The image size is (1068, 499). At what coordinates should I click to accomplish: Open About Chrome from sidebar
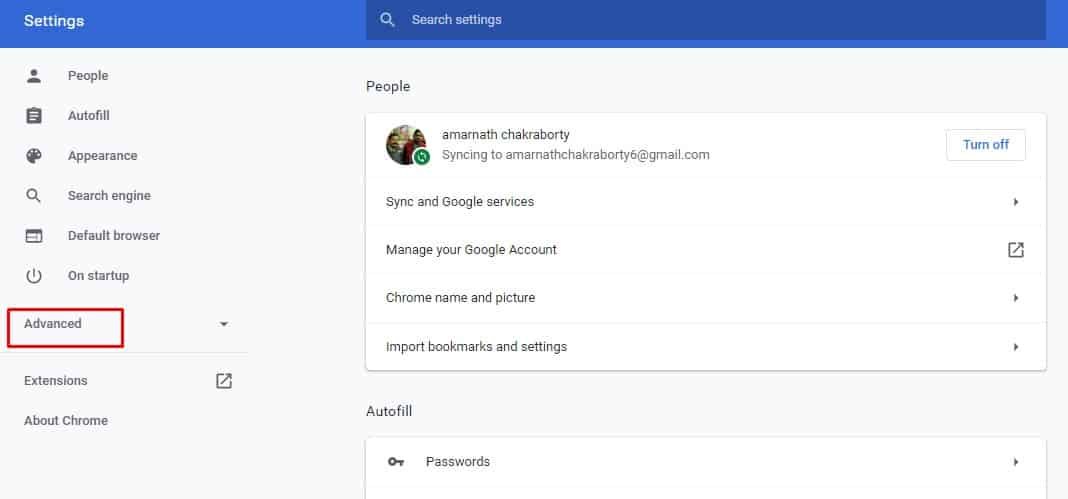click(x=66, y=421)
